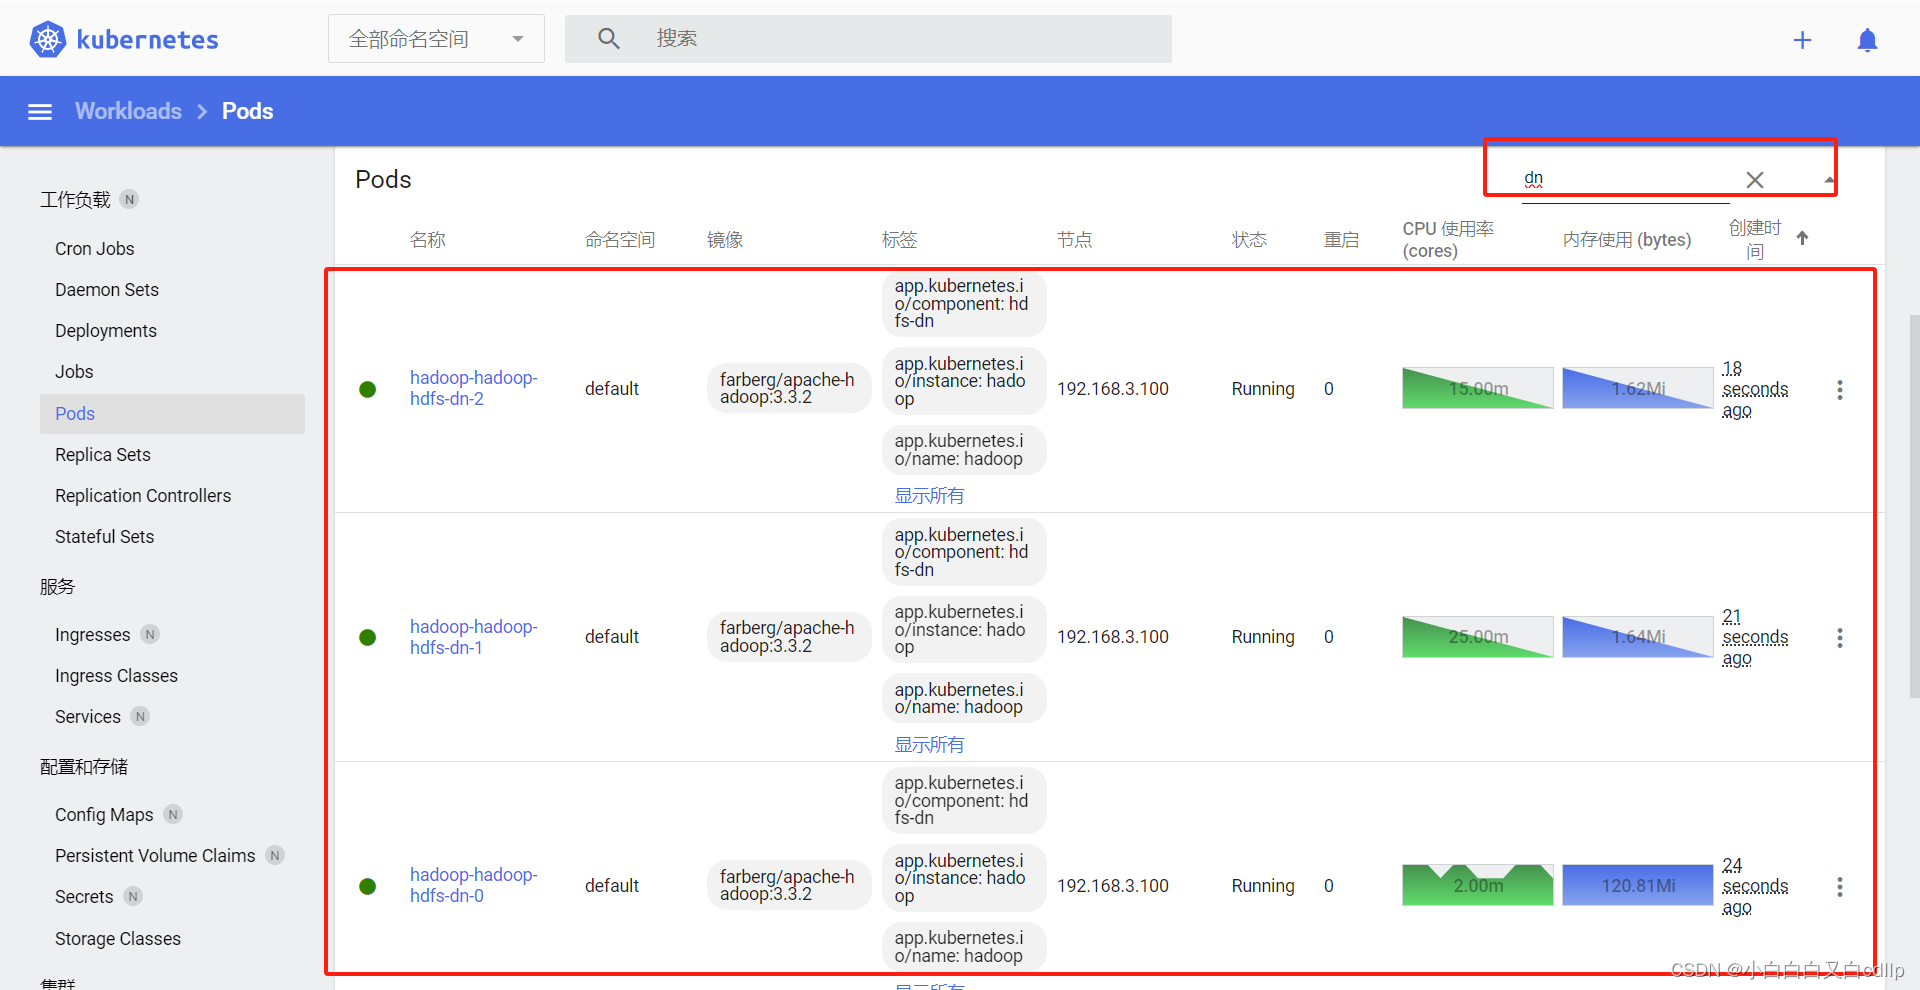Click memory sparkline 1.64Mi for hdfs-dn-1
This screenshot has width=1920, height=990.
1638,637
